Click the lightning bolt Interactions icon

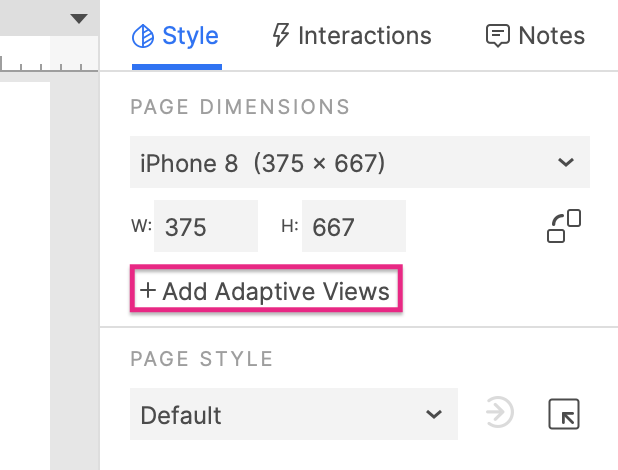coord(281,35)
